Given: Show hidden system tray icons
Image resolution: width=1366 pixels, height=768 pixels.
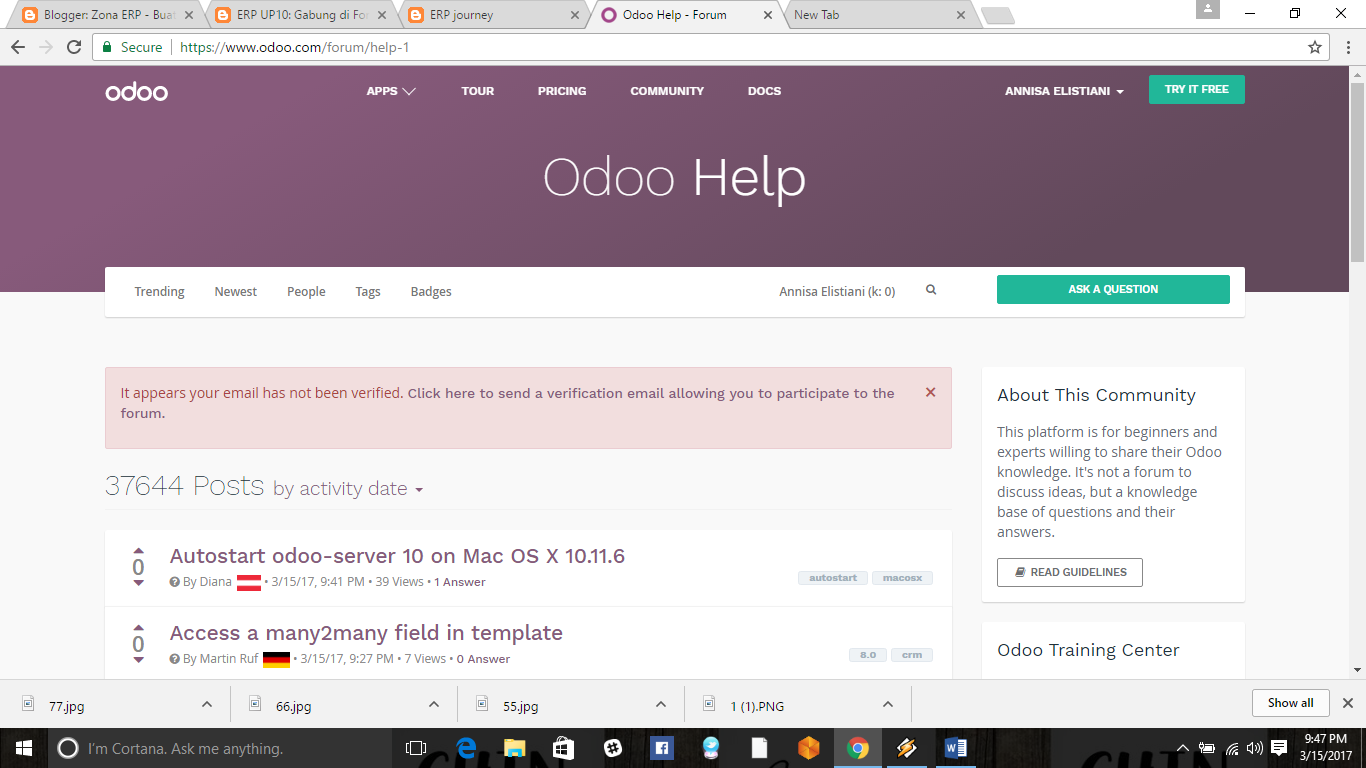Looking at the screenshot, I should (x=1183, y=748).
